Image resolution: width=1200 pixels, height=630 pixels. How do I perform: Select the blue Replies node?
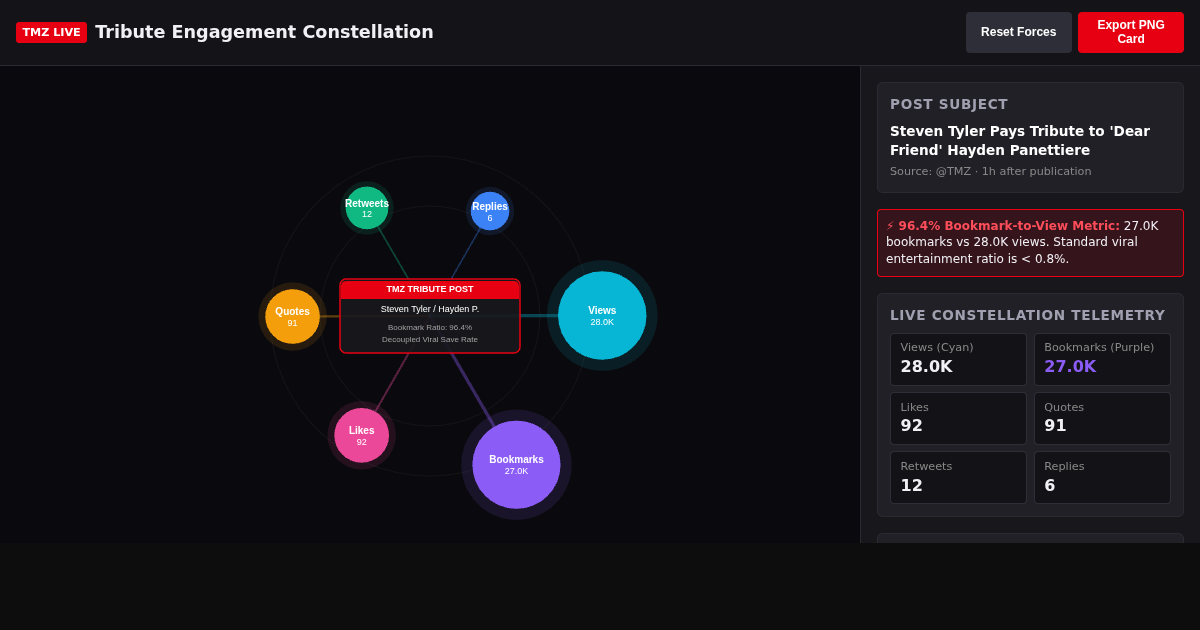(x=490, y=211)
